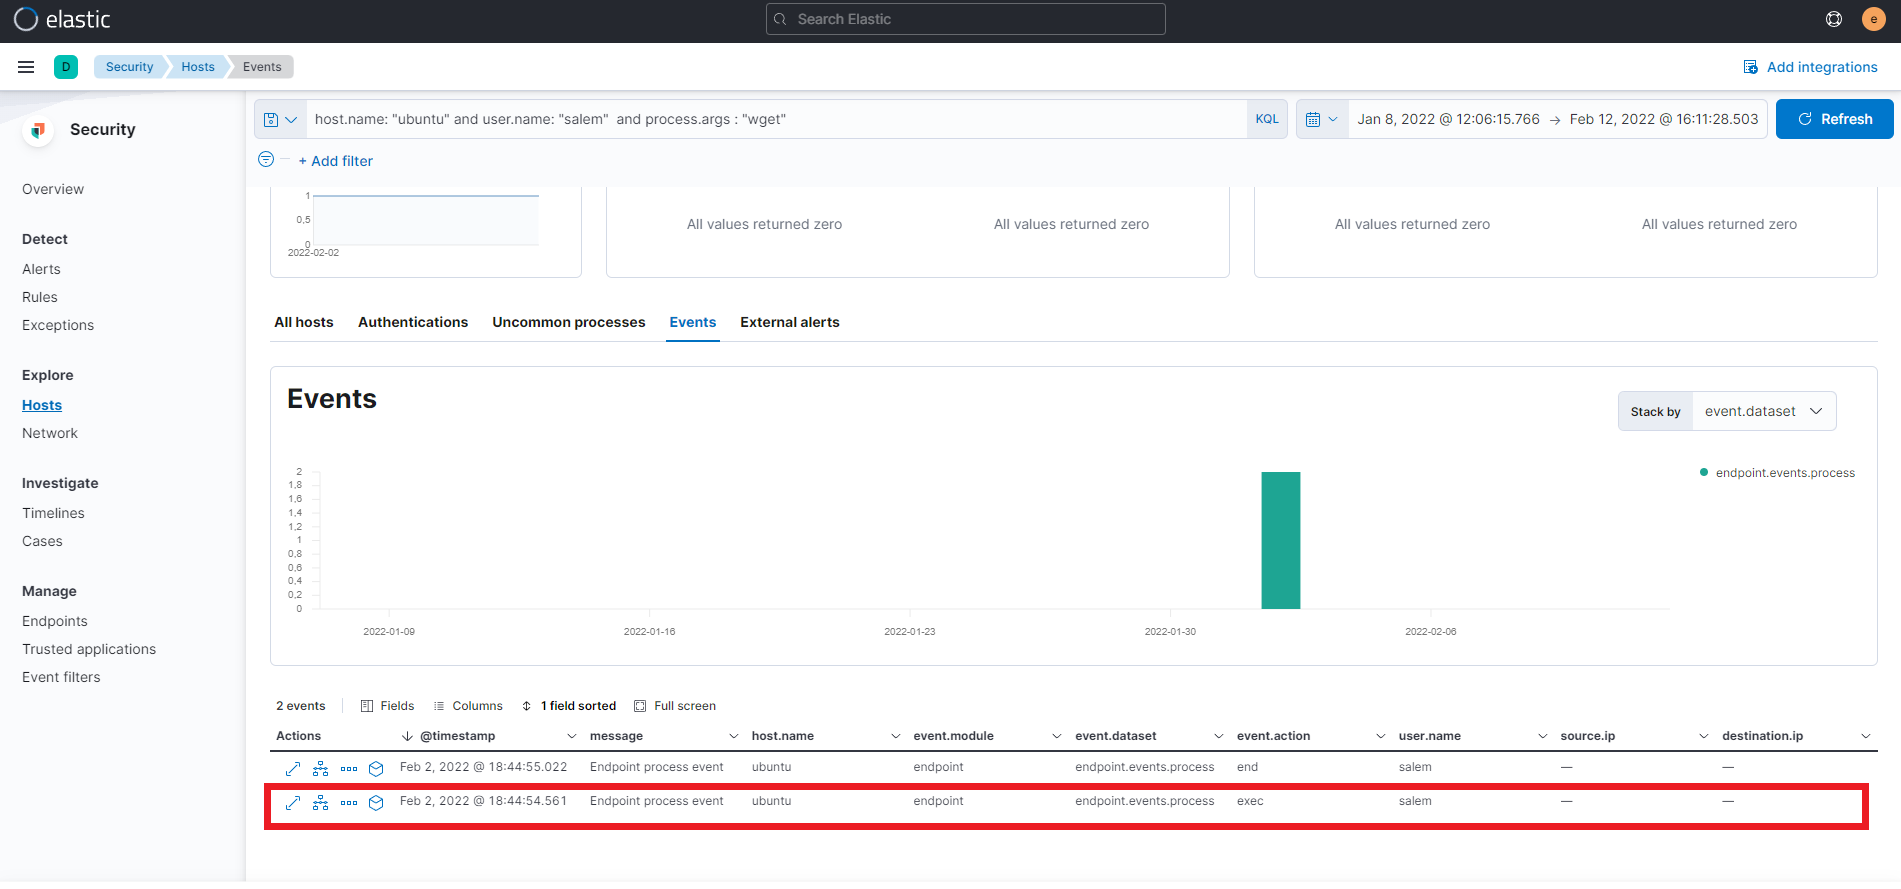Open the user avatar menu
The height and width of the screenshot is (889, 1901).
[1873, 19]
